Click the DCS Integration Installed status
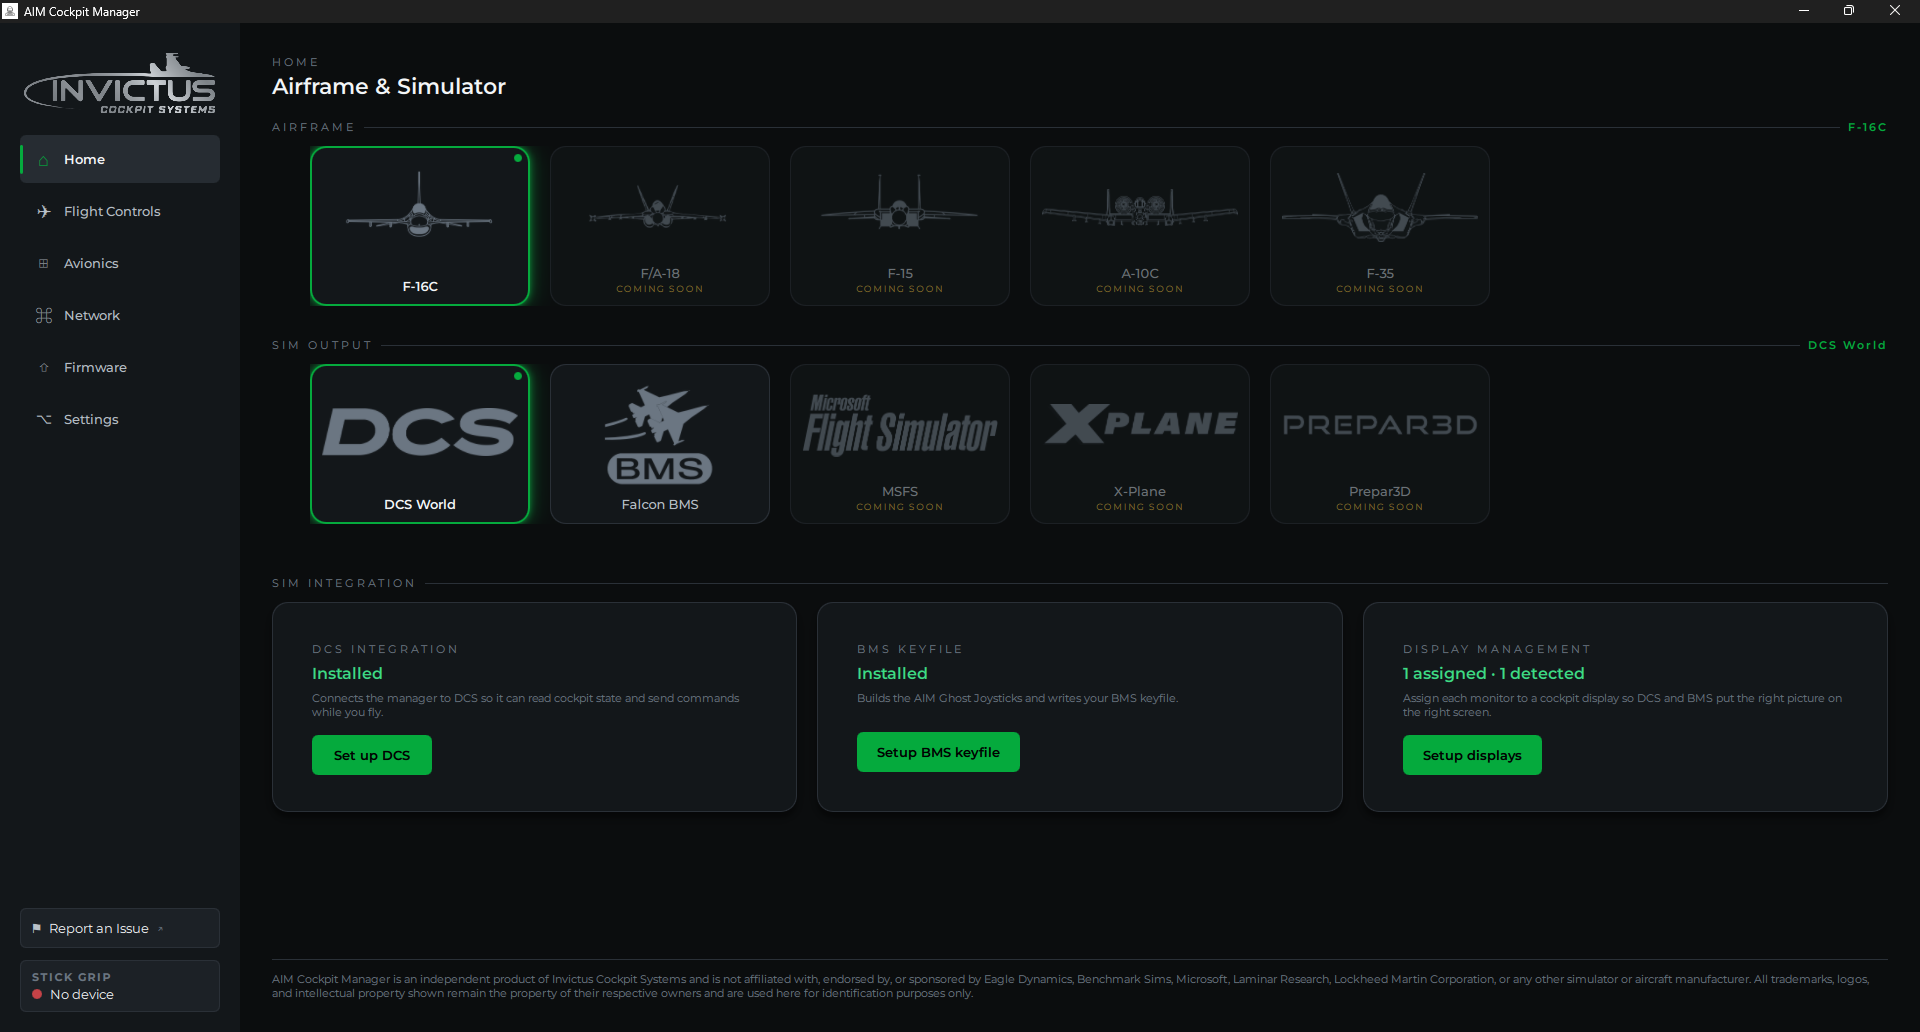 click(x=347, y=673)
